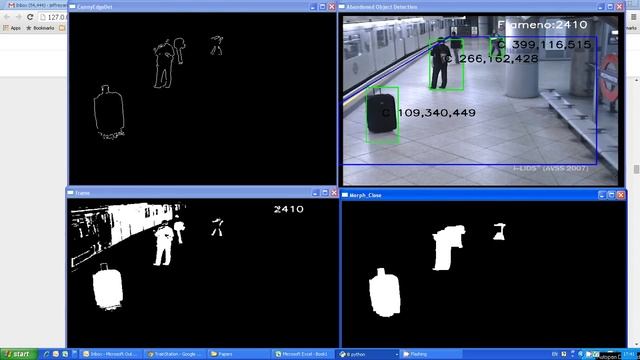Open the python grouped taskbar item
640x360 pixels.
[x=367, y=354]
